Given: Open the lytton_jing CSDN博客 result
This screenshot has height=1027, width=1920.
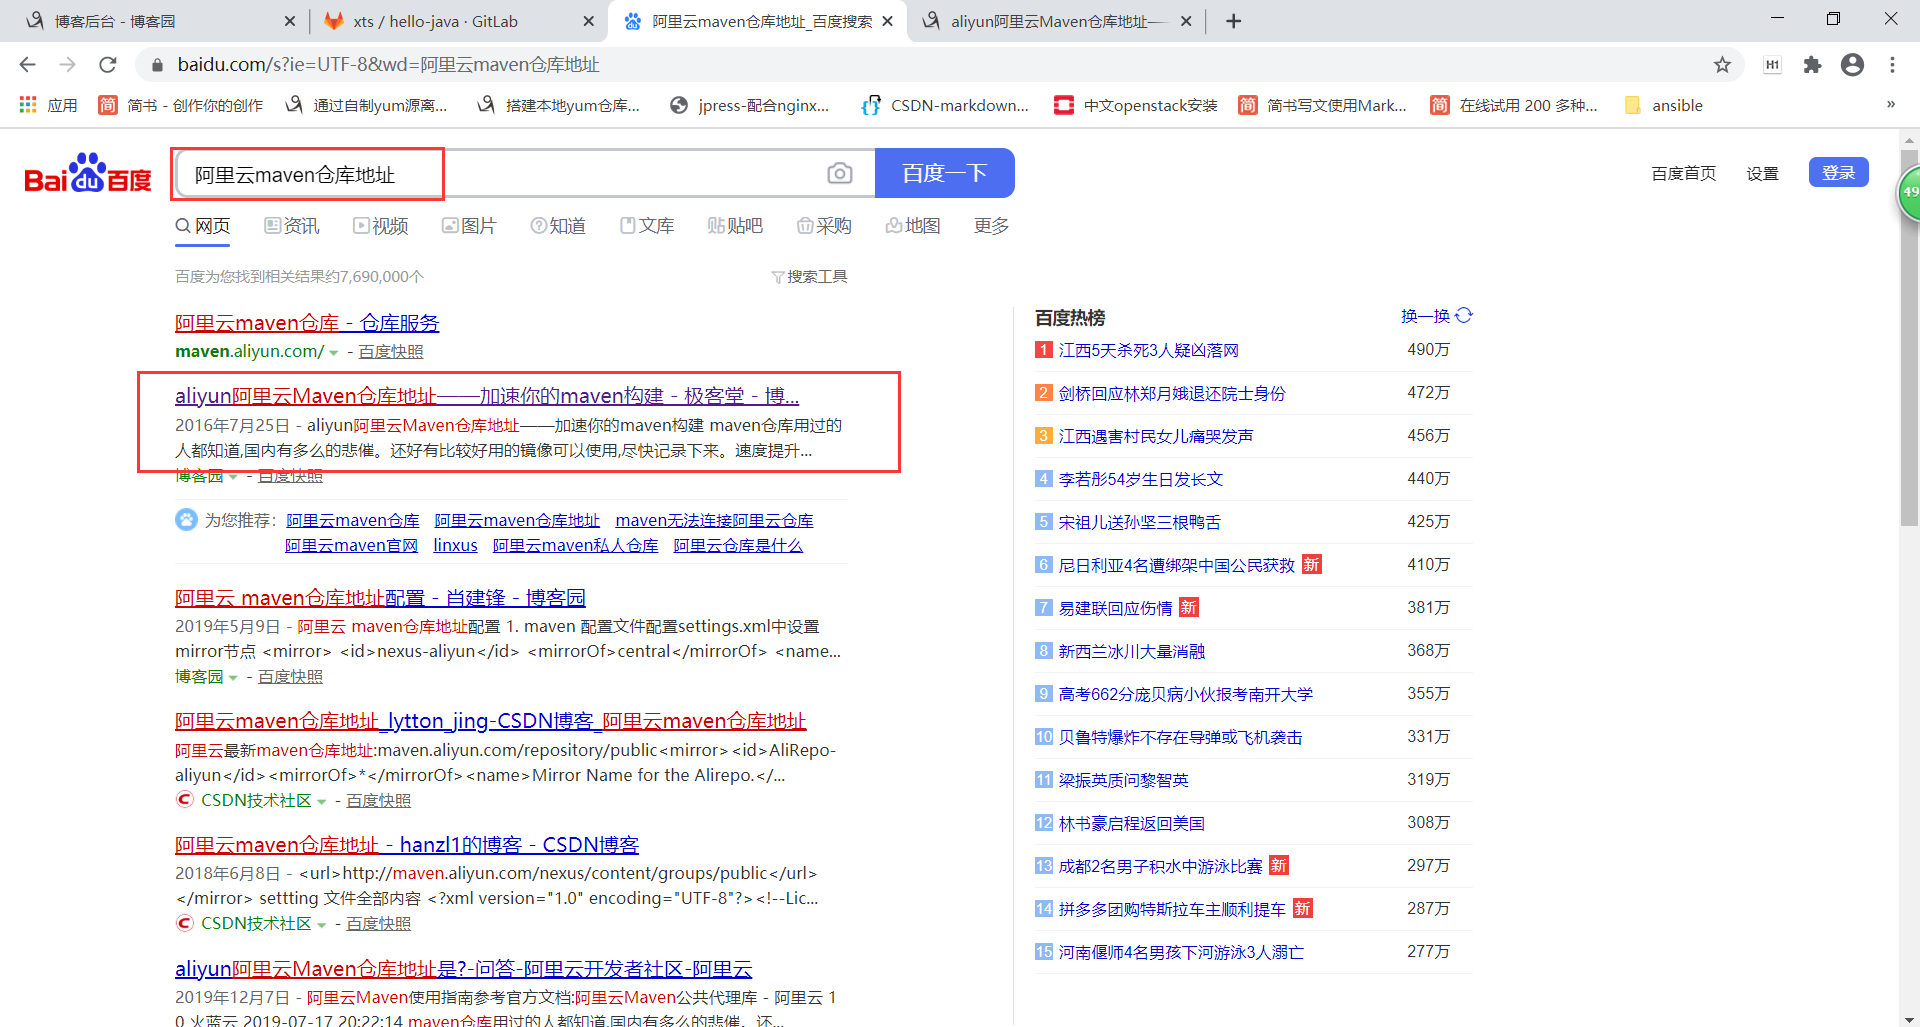Looking at the screenshot, I should pos(490,721).
